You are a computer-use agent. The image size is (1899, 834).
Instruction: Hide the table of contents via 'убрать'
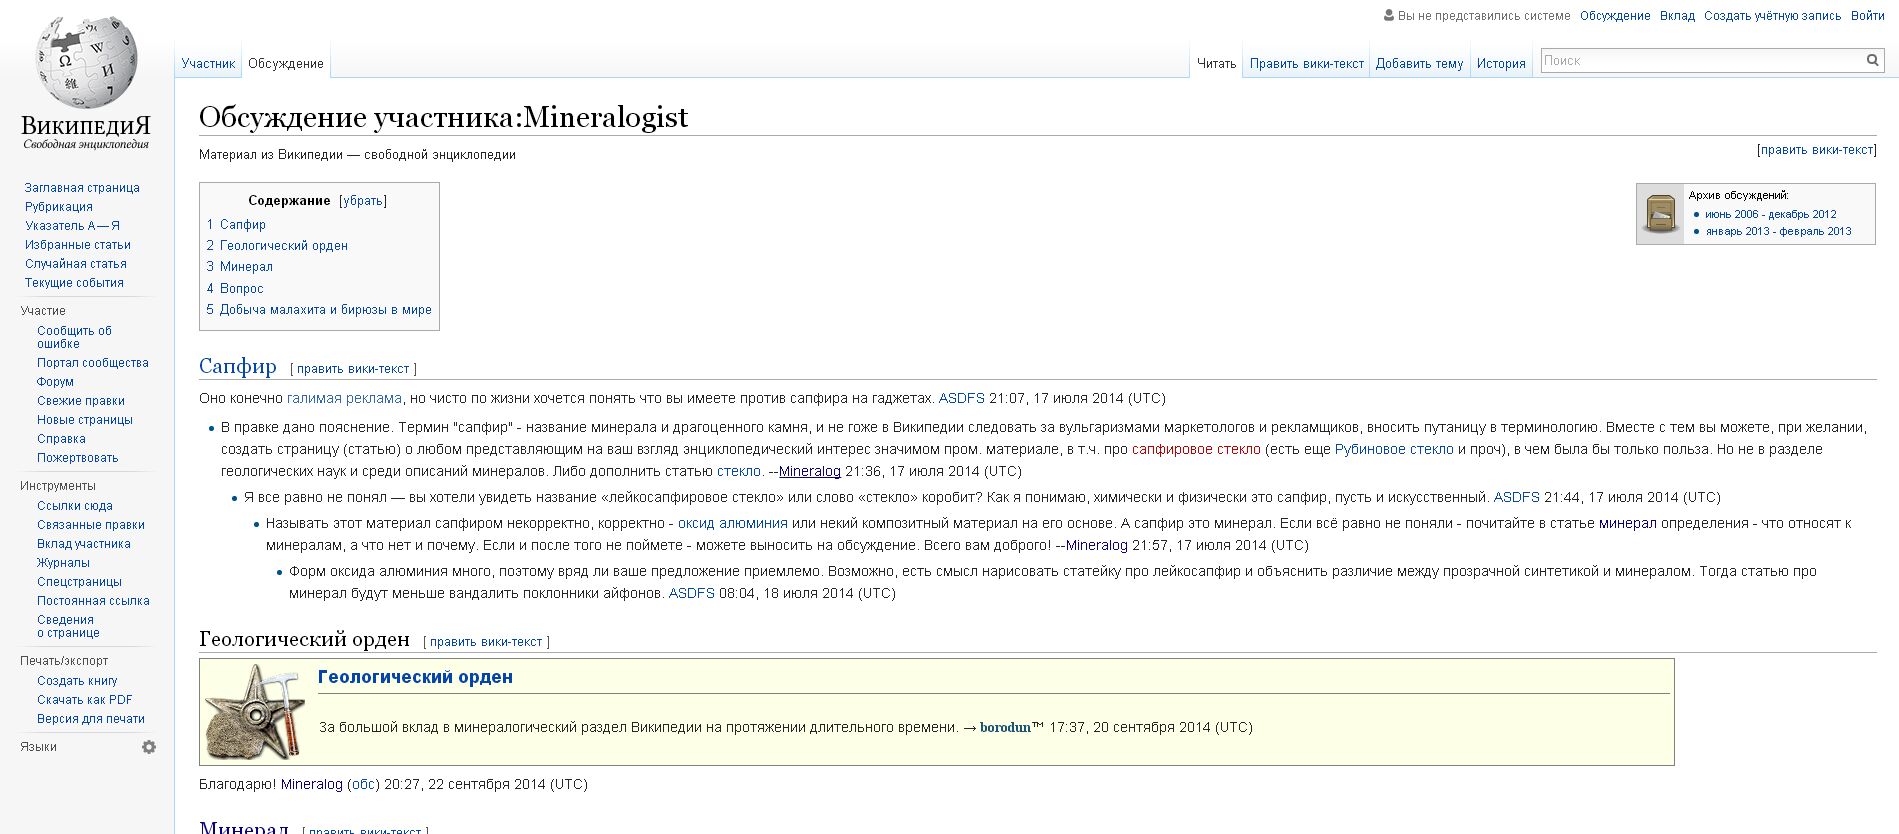(362, 201)
